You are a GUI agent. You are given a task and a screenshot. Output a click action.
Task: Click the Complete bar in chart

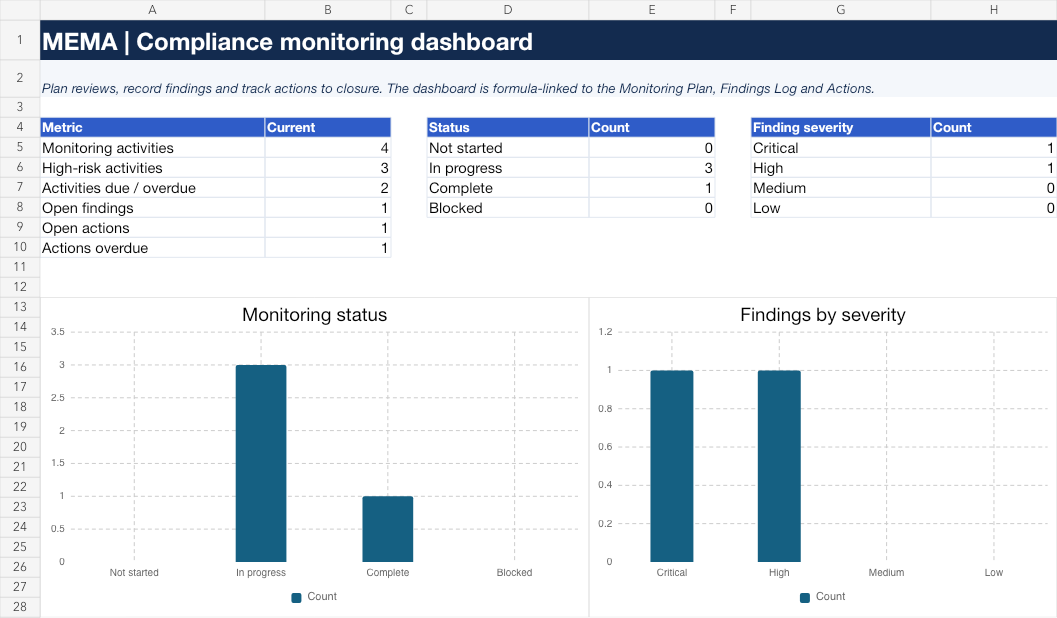point(388,529)
